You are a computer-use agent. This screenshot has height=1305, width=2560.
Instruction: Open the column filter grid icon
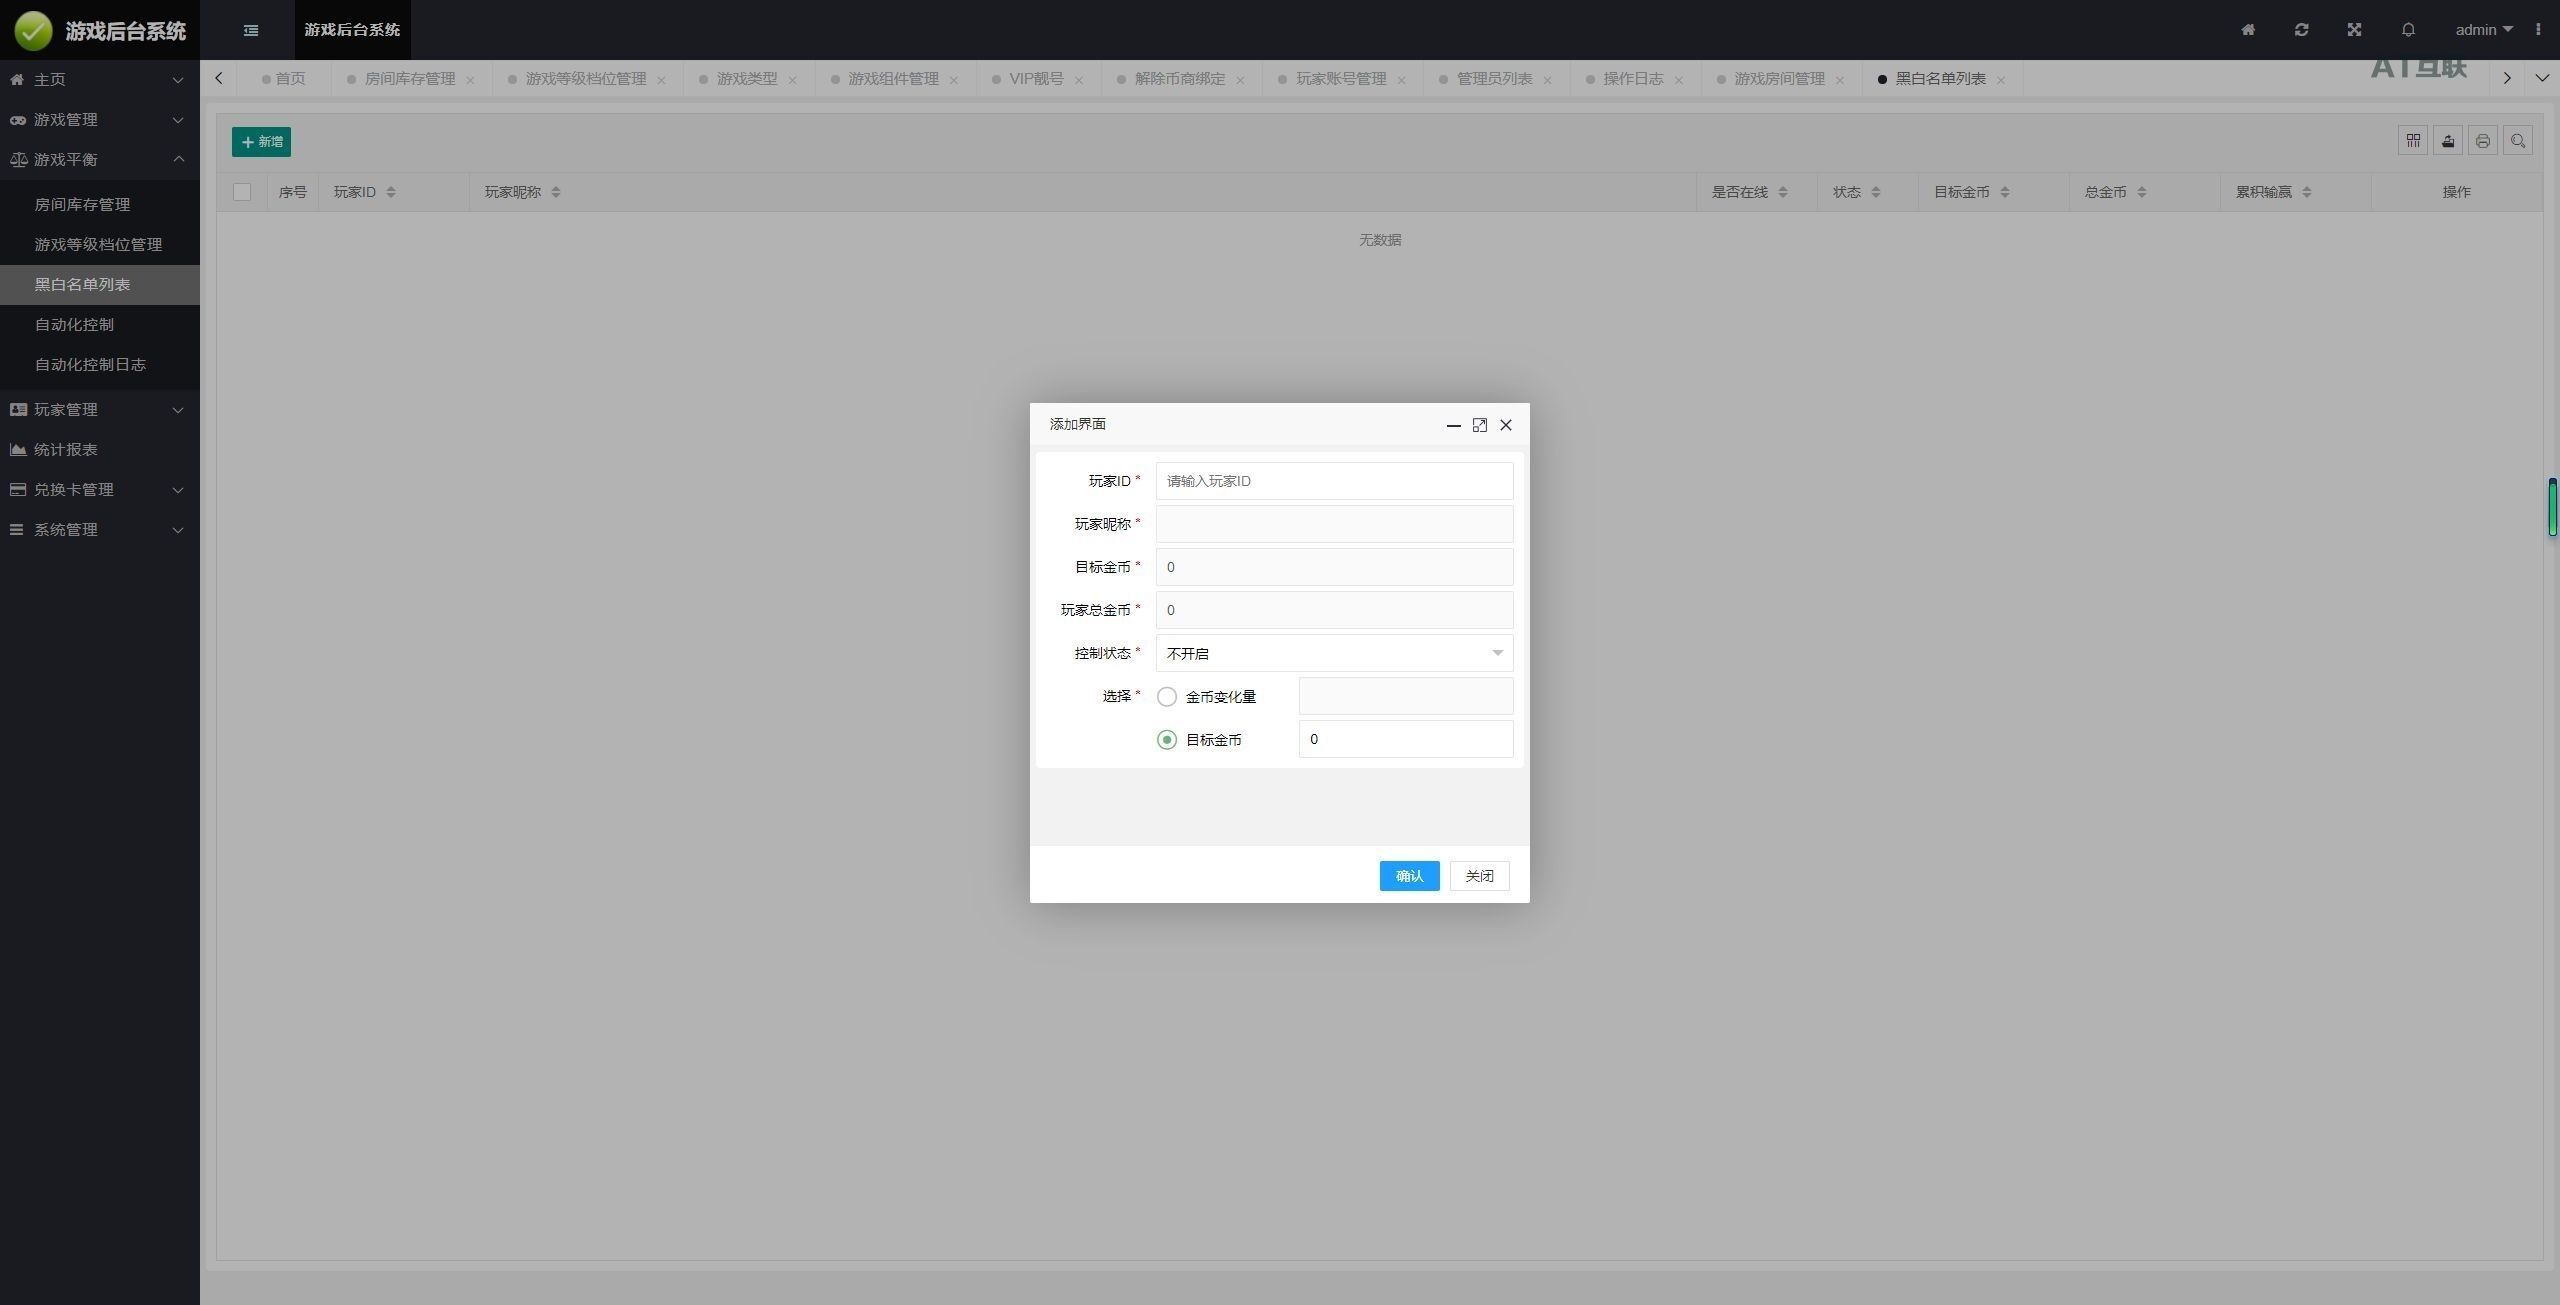click(2413, 141)
